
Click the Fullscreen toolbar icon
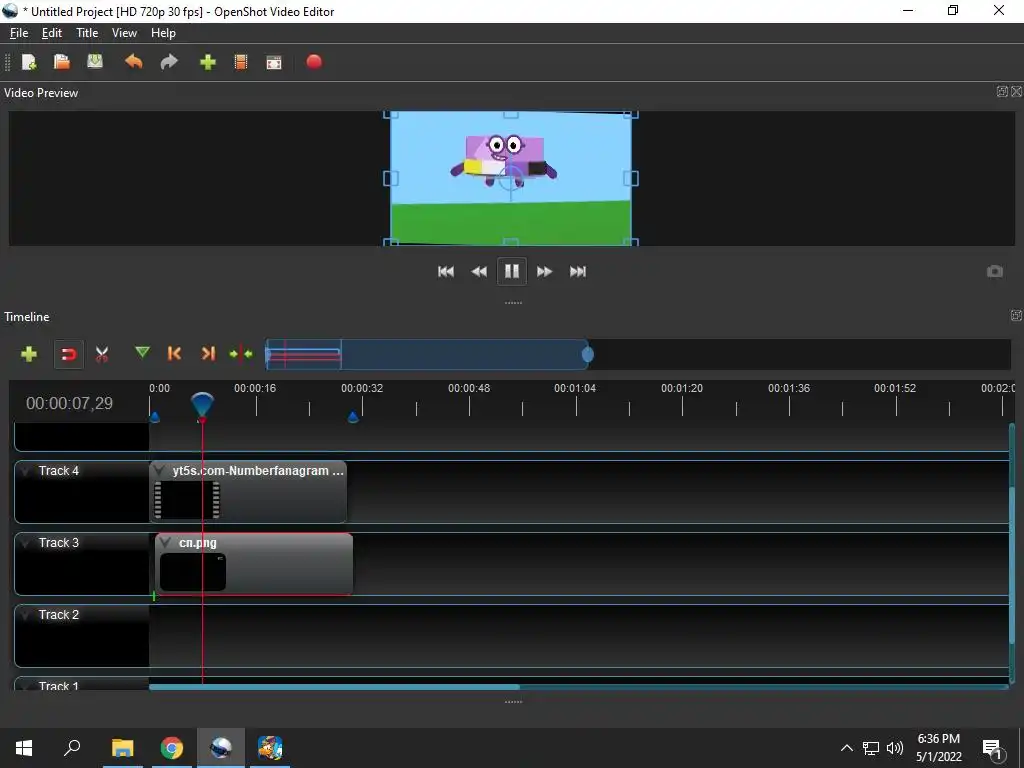click(x=274, y=62)
